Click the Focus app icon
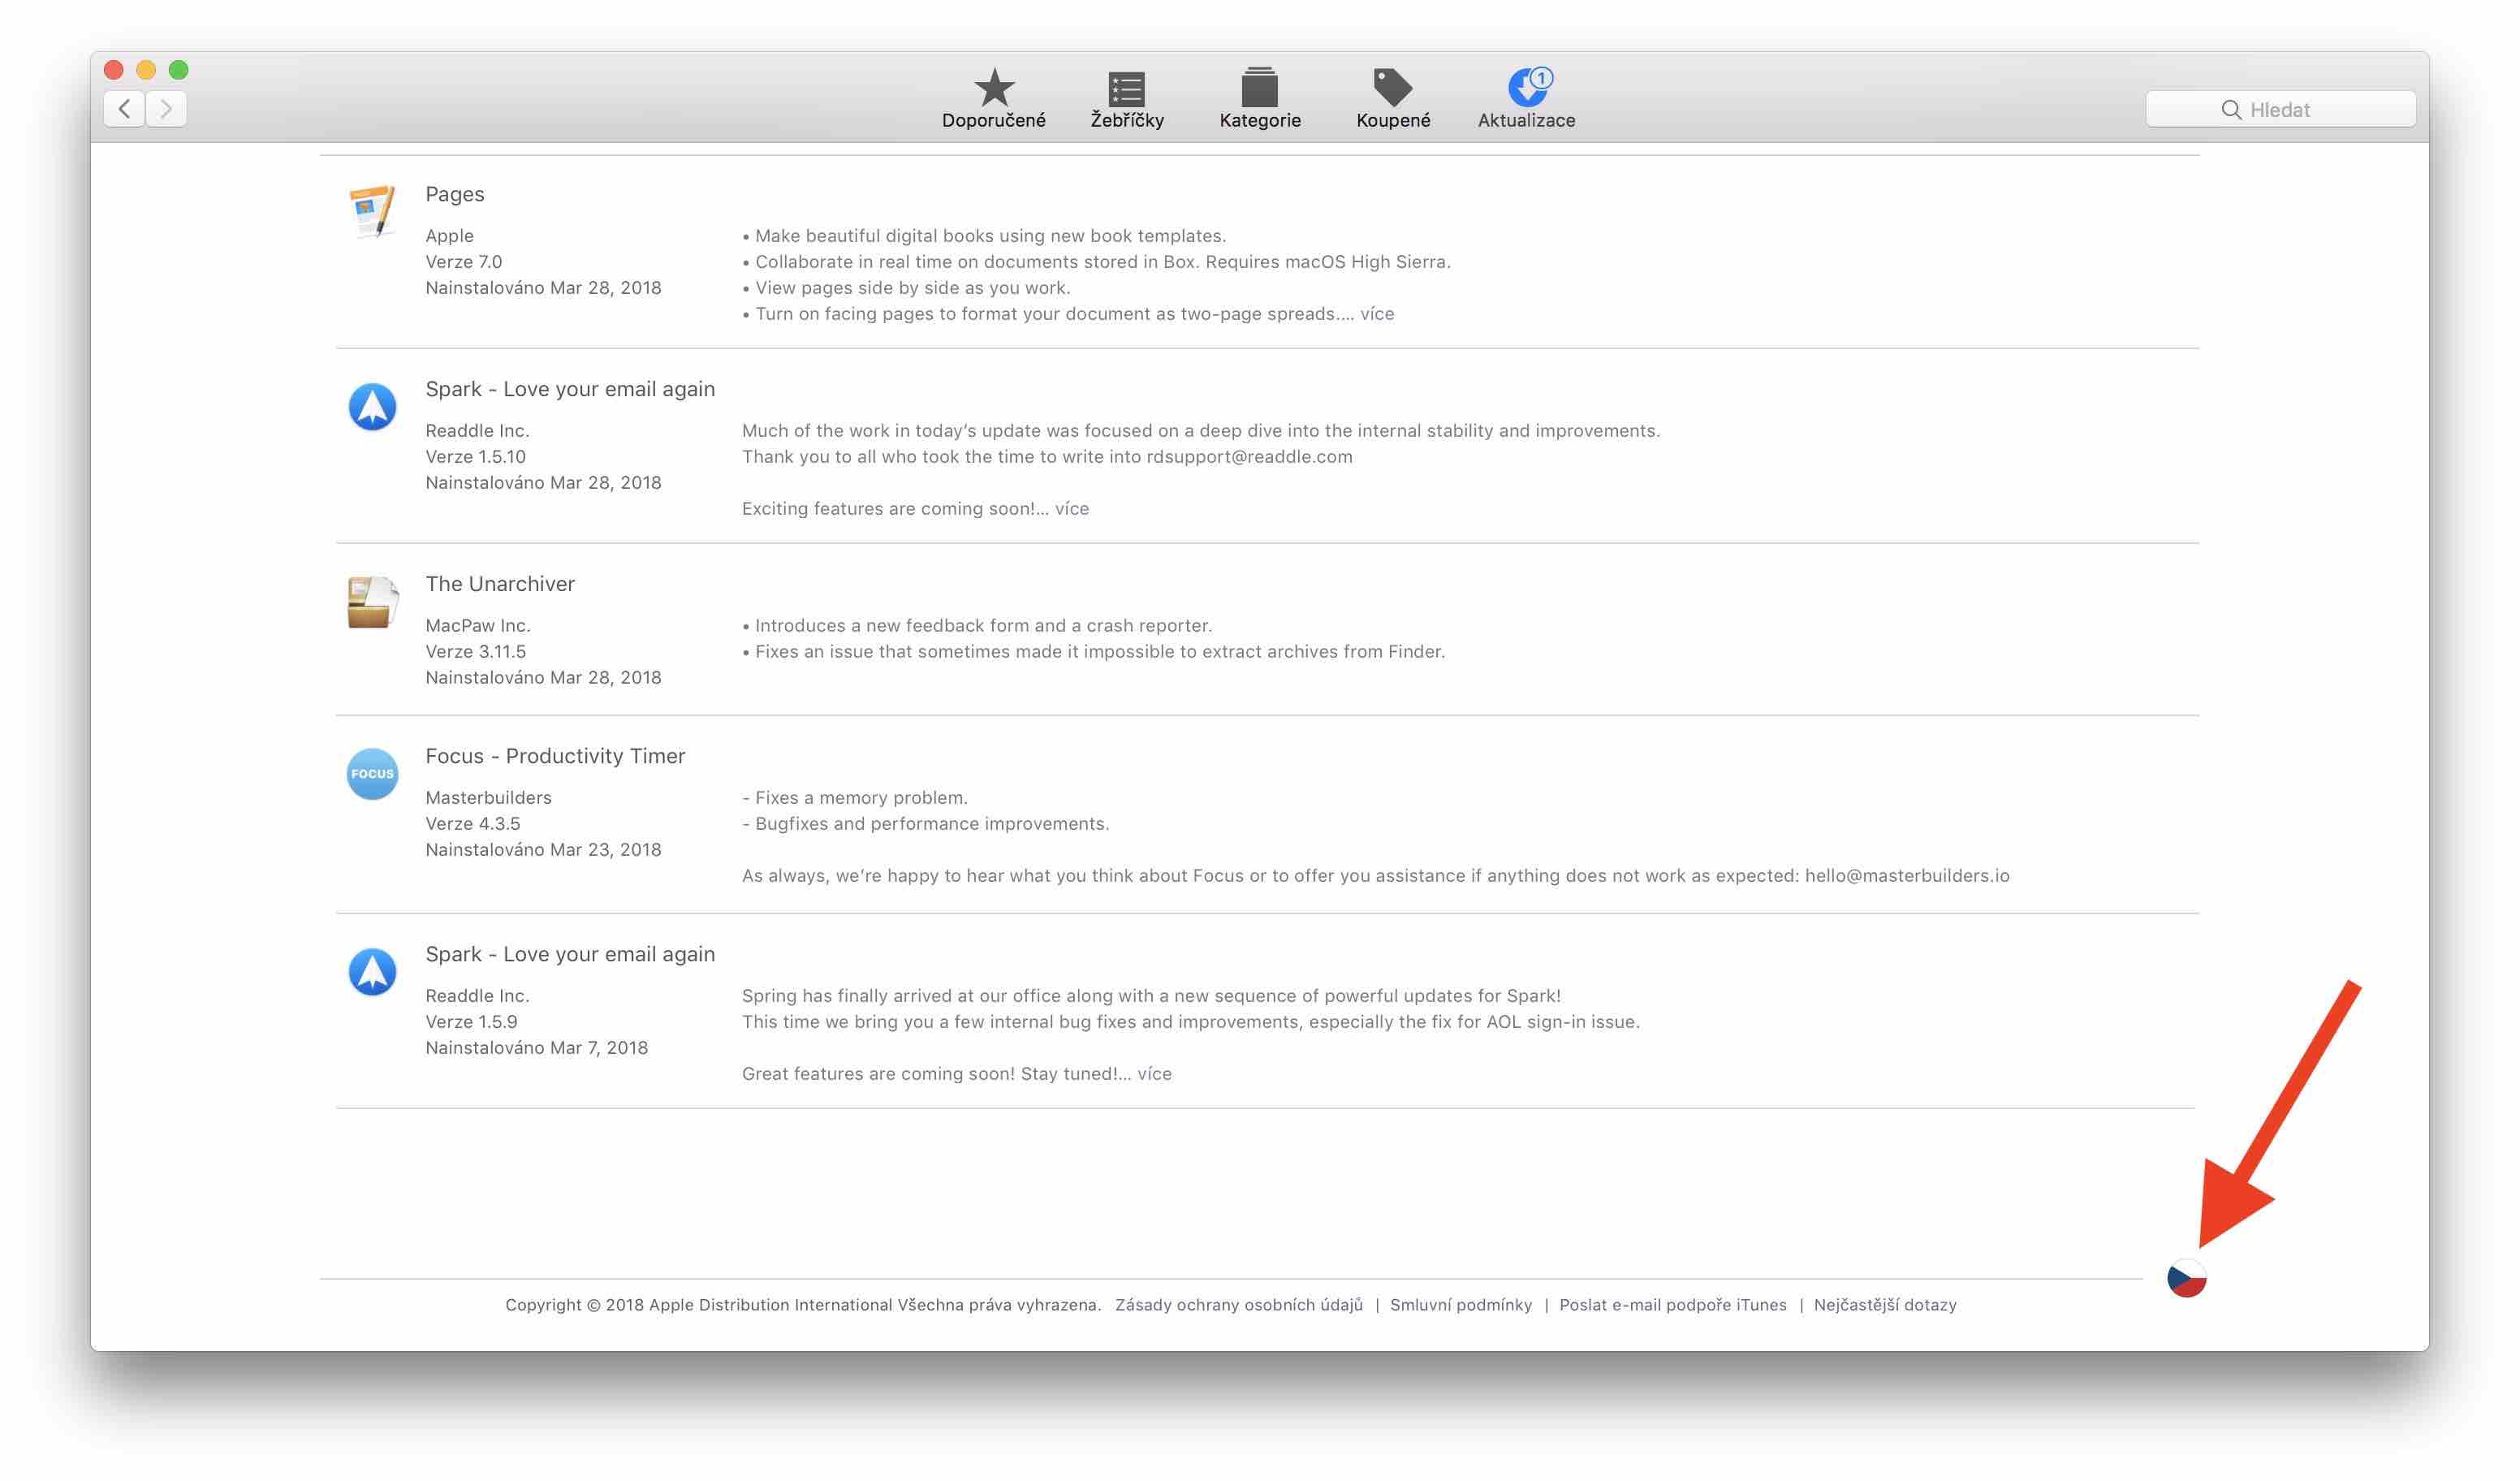 tap(372, 774)
